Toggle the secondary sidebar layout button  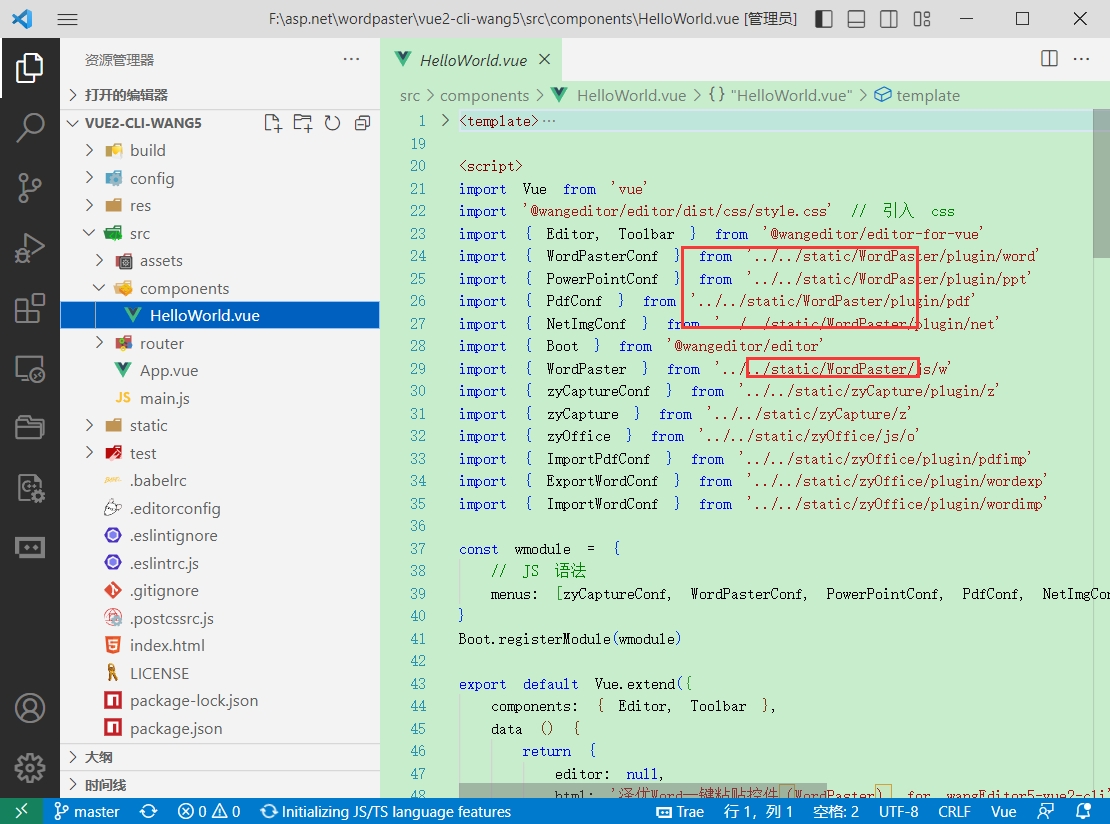point(888,19)
